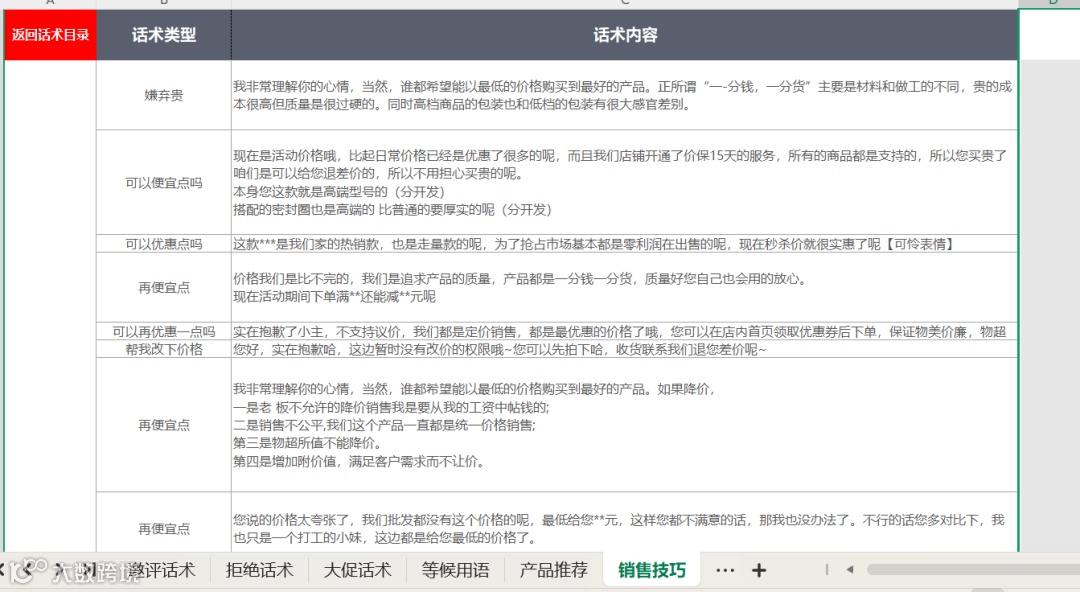This screenshot has height=592, width=1080.
Task: Click the horizontal scrollbar left arrow
Action: click(850, 570)
